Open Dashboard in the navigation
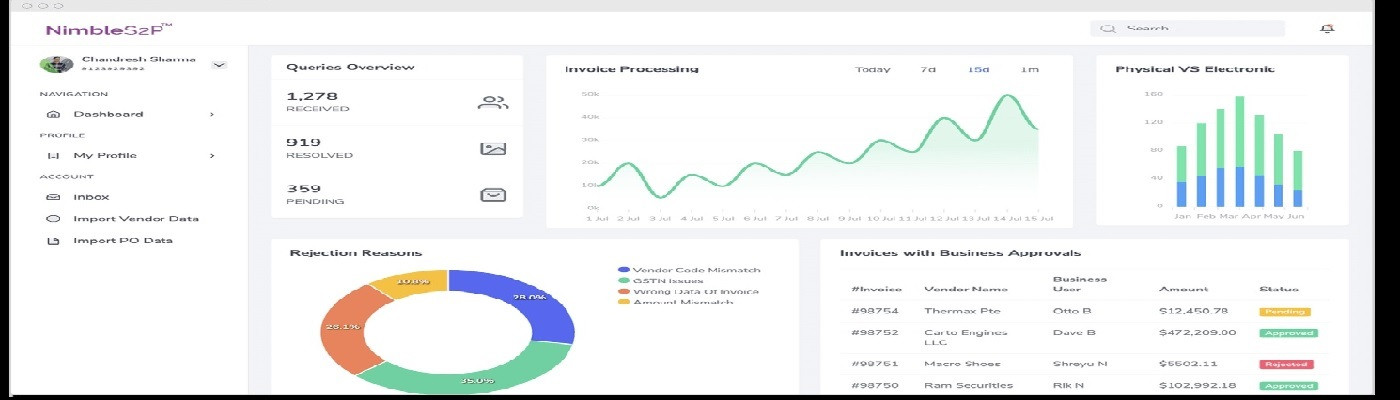This screenshot has width=1400, height=400. click(x=108, y=114)
